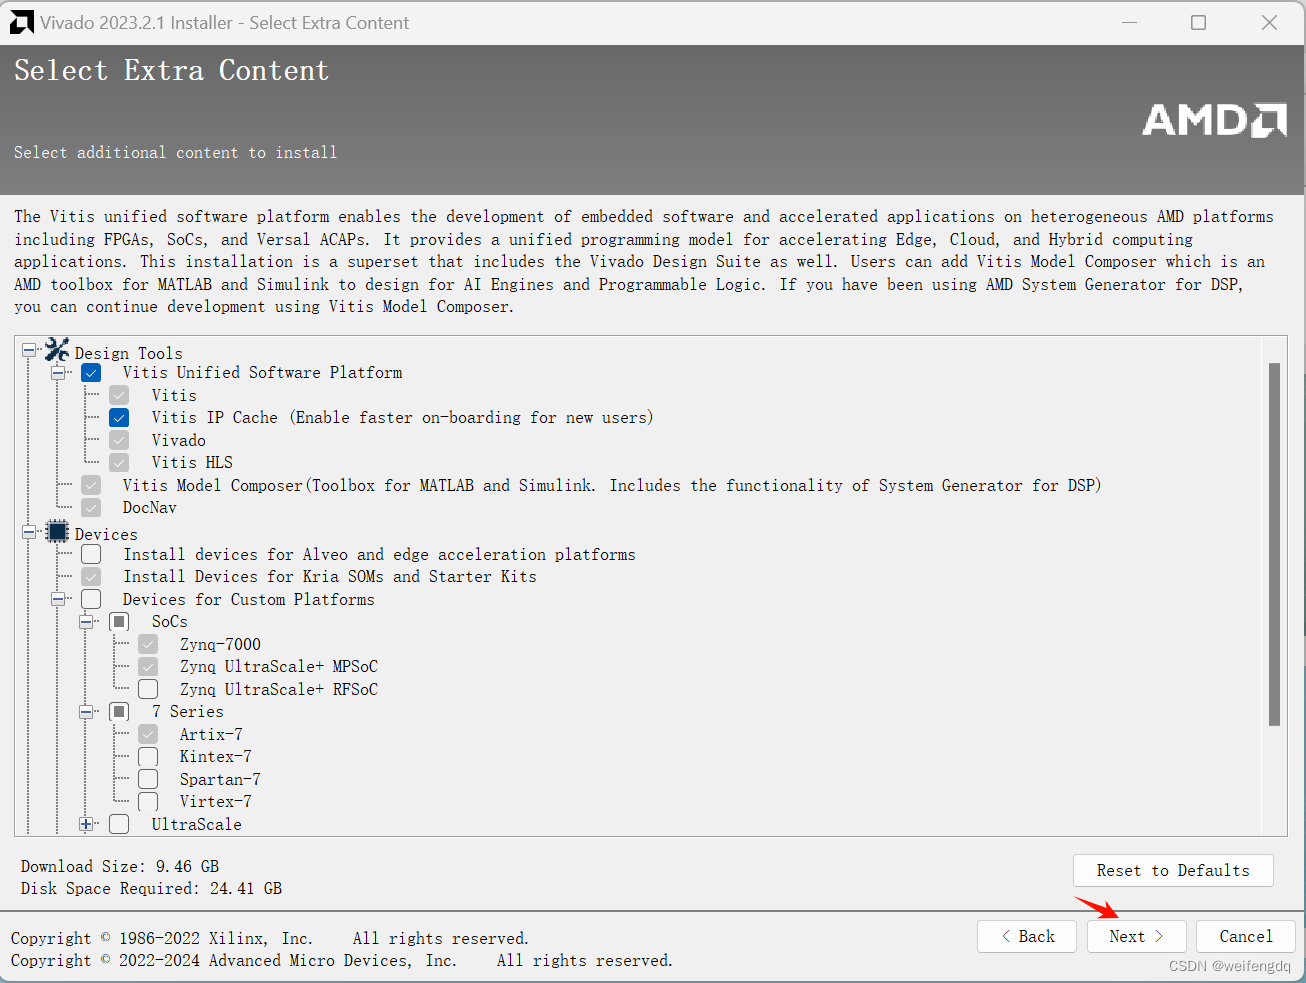Collapse the Devices tree node
This screenshot has width=1306, height=983.
(x=29, y=532)
